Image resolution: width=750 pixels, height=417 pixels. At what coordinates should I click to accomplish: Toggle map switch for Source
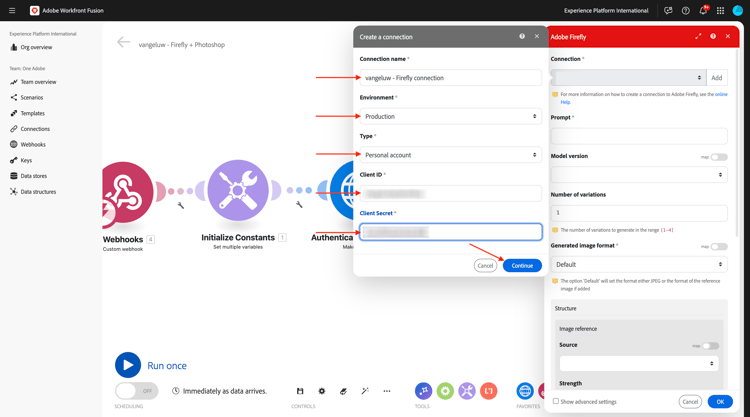tap(710, 346)
